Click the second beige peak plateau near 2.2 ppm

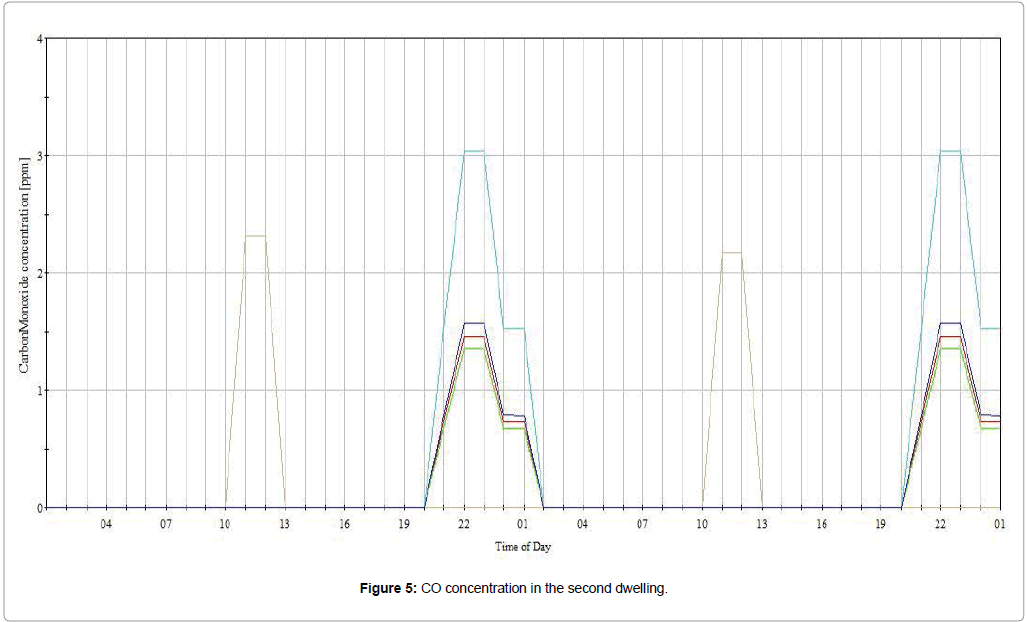[732, 252]
